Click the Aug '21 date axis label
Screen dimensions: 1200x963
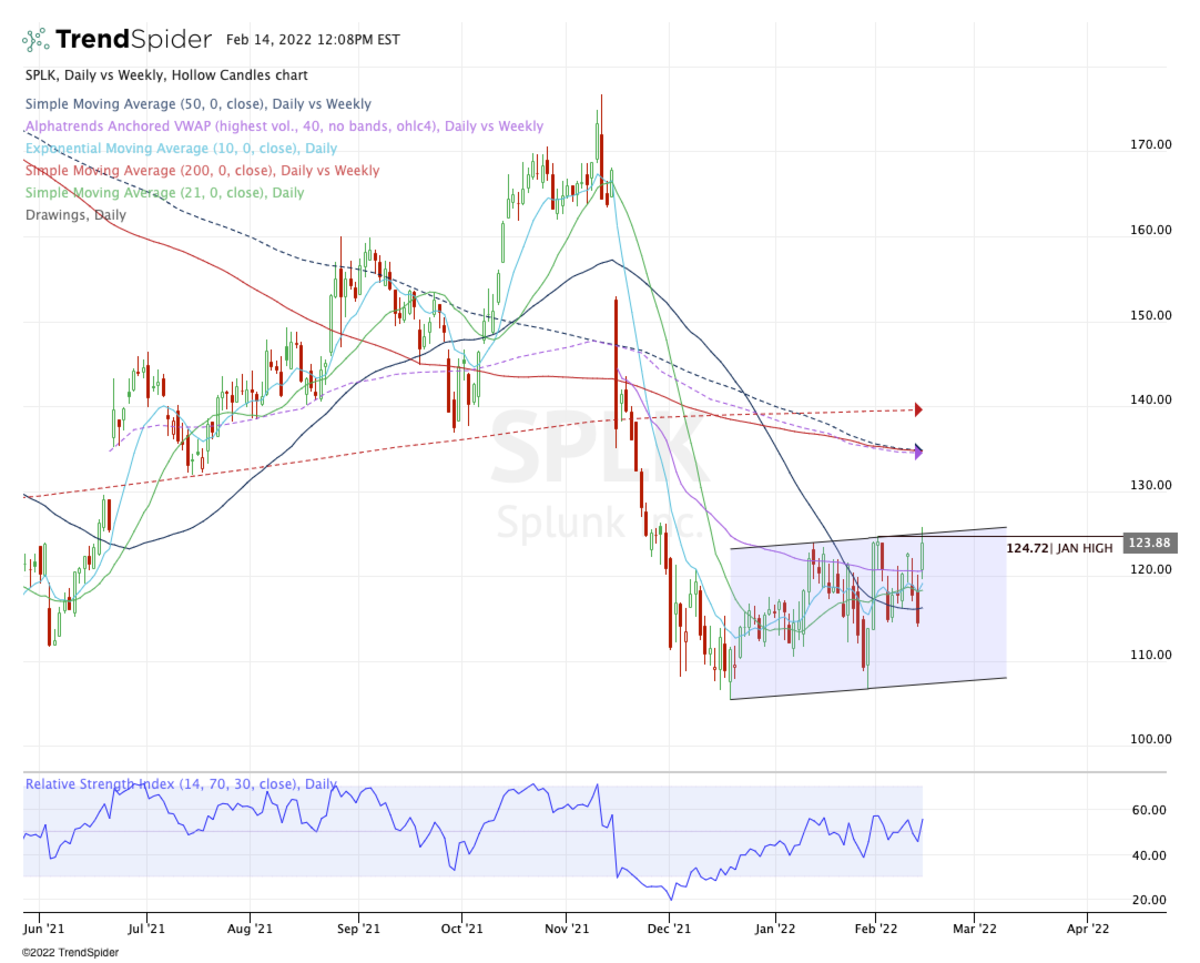250,928
